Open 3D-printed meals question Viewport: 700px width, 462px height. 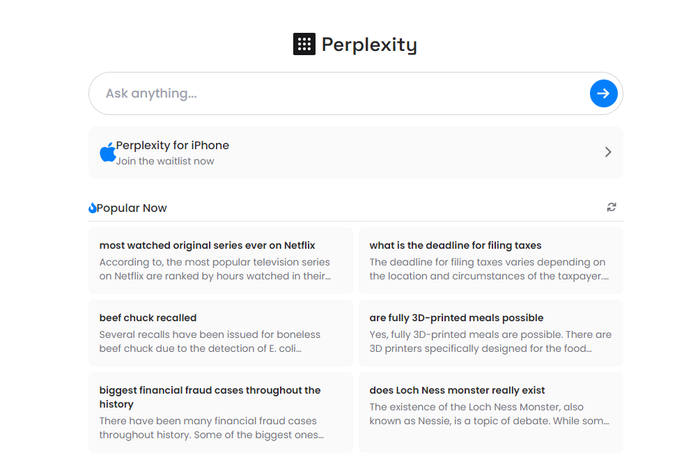click(x=456, y=317)
